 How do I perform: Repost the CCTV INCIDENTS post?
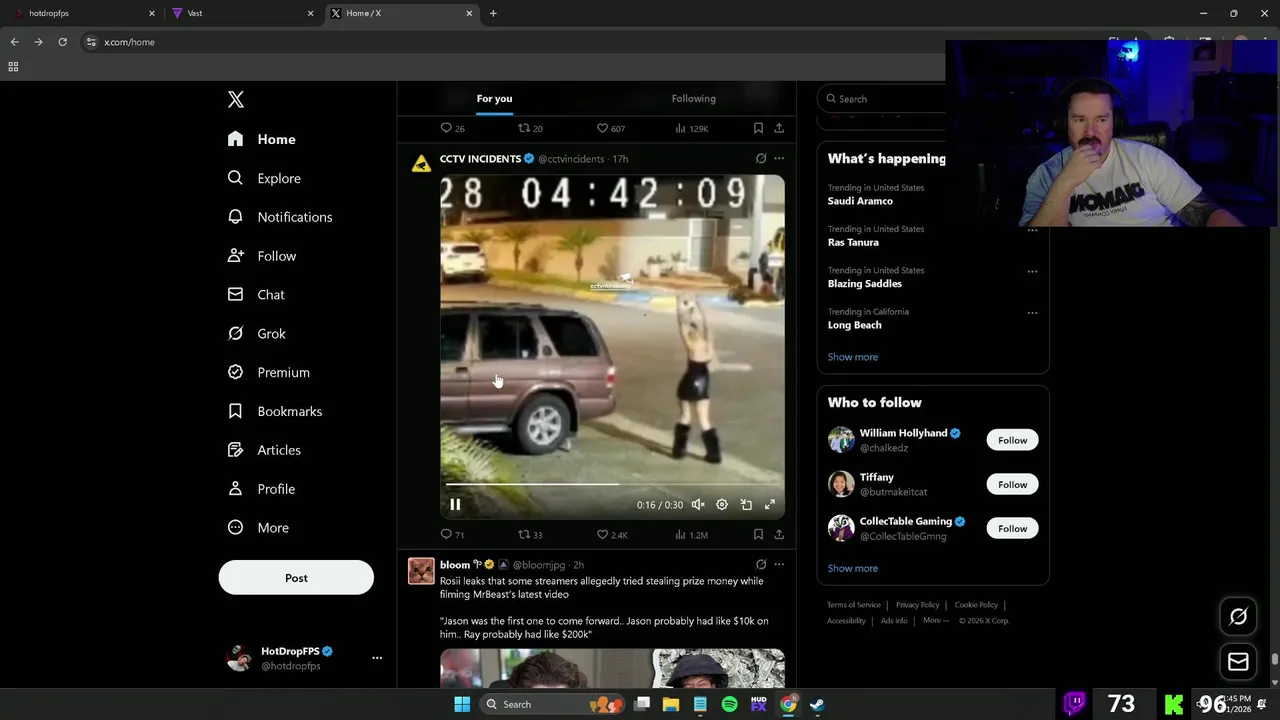[530, 535]
